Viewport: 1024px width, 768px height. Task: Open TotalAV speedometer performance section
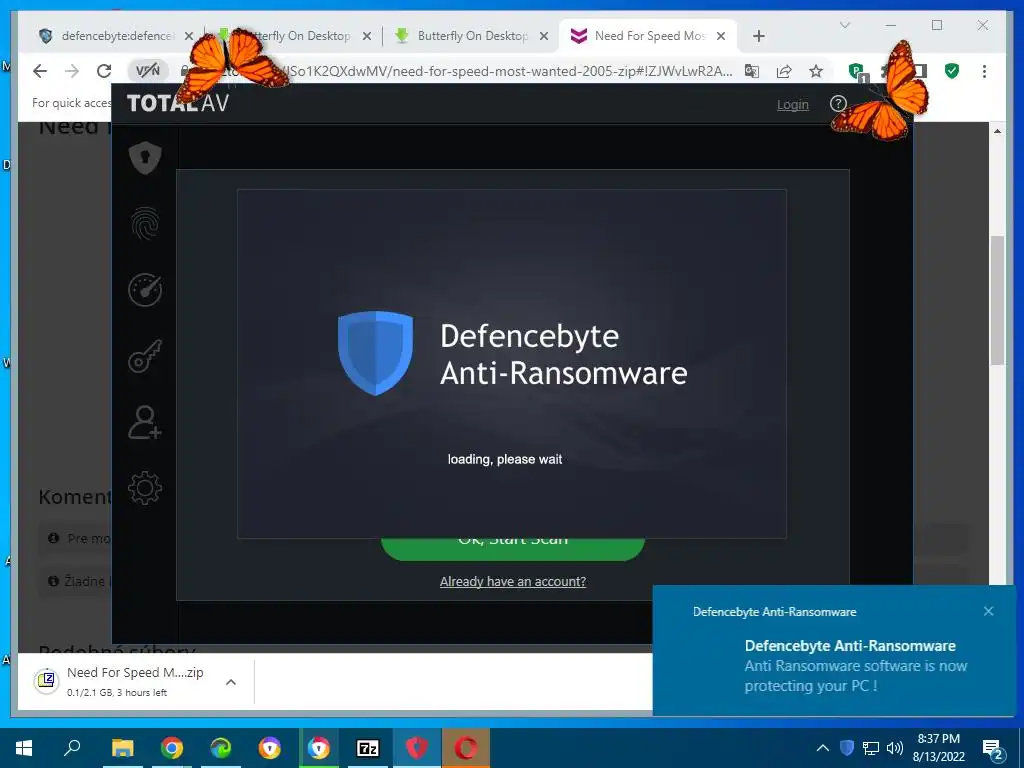tap(145, 289)
